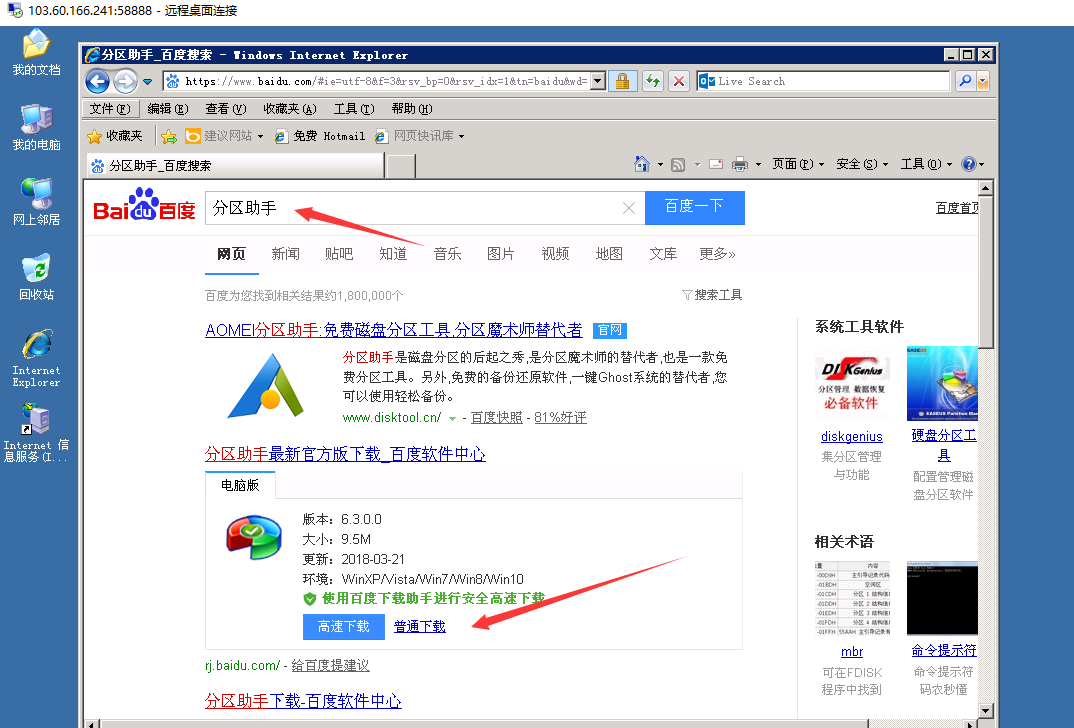
Task: Click the RSS feeds icon
Action: (x=678, y=164)
